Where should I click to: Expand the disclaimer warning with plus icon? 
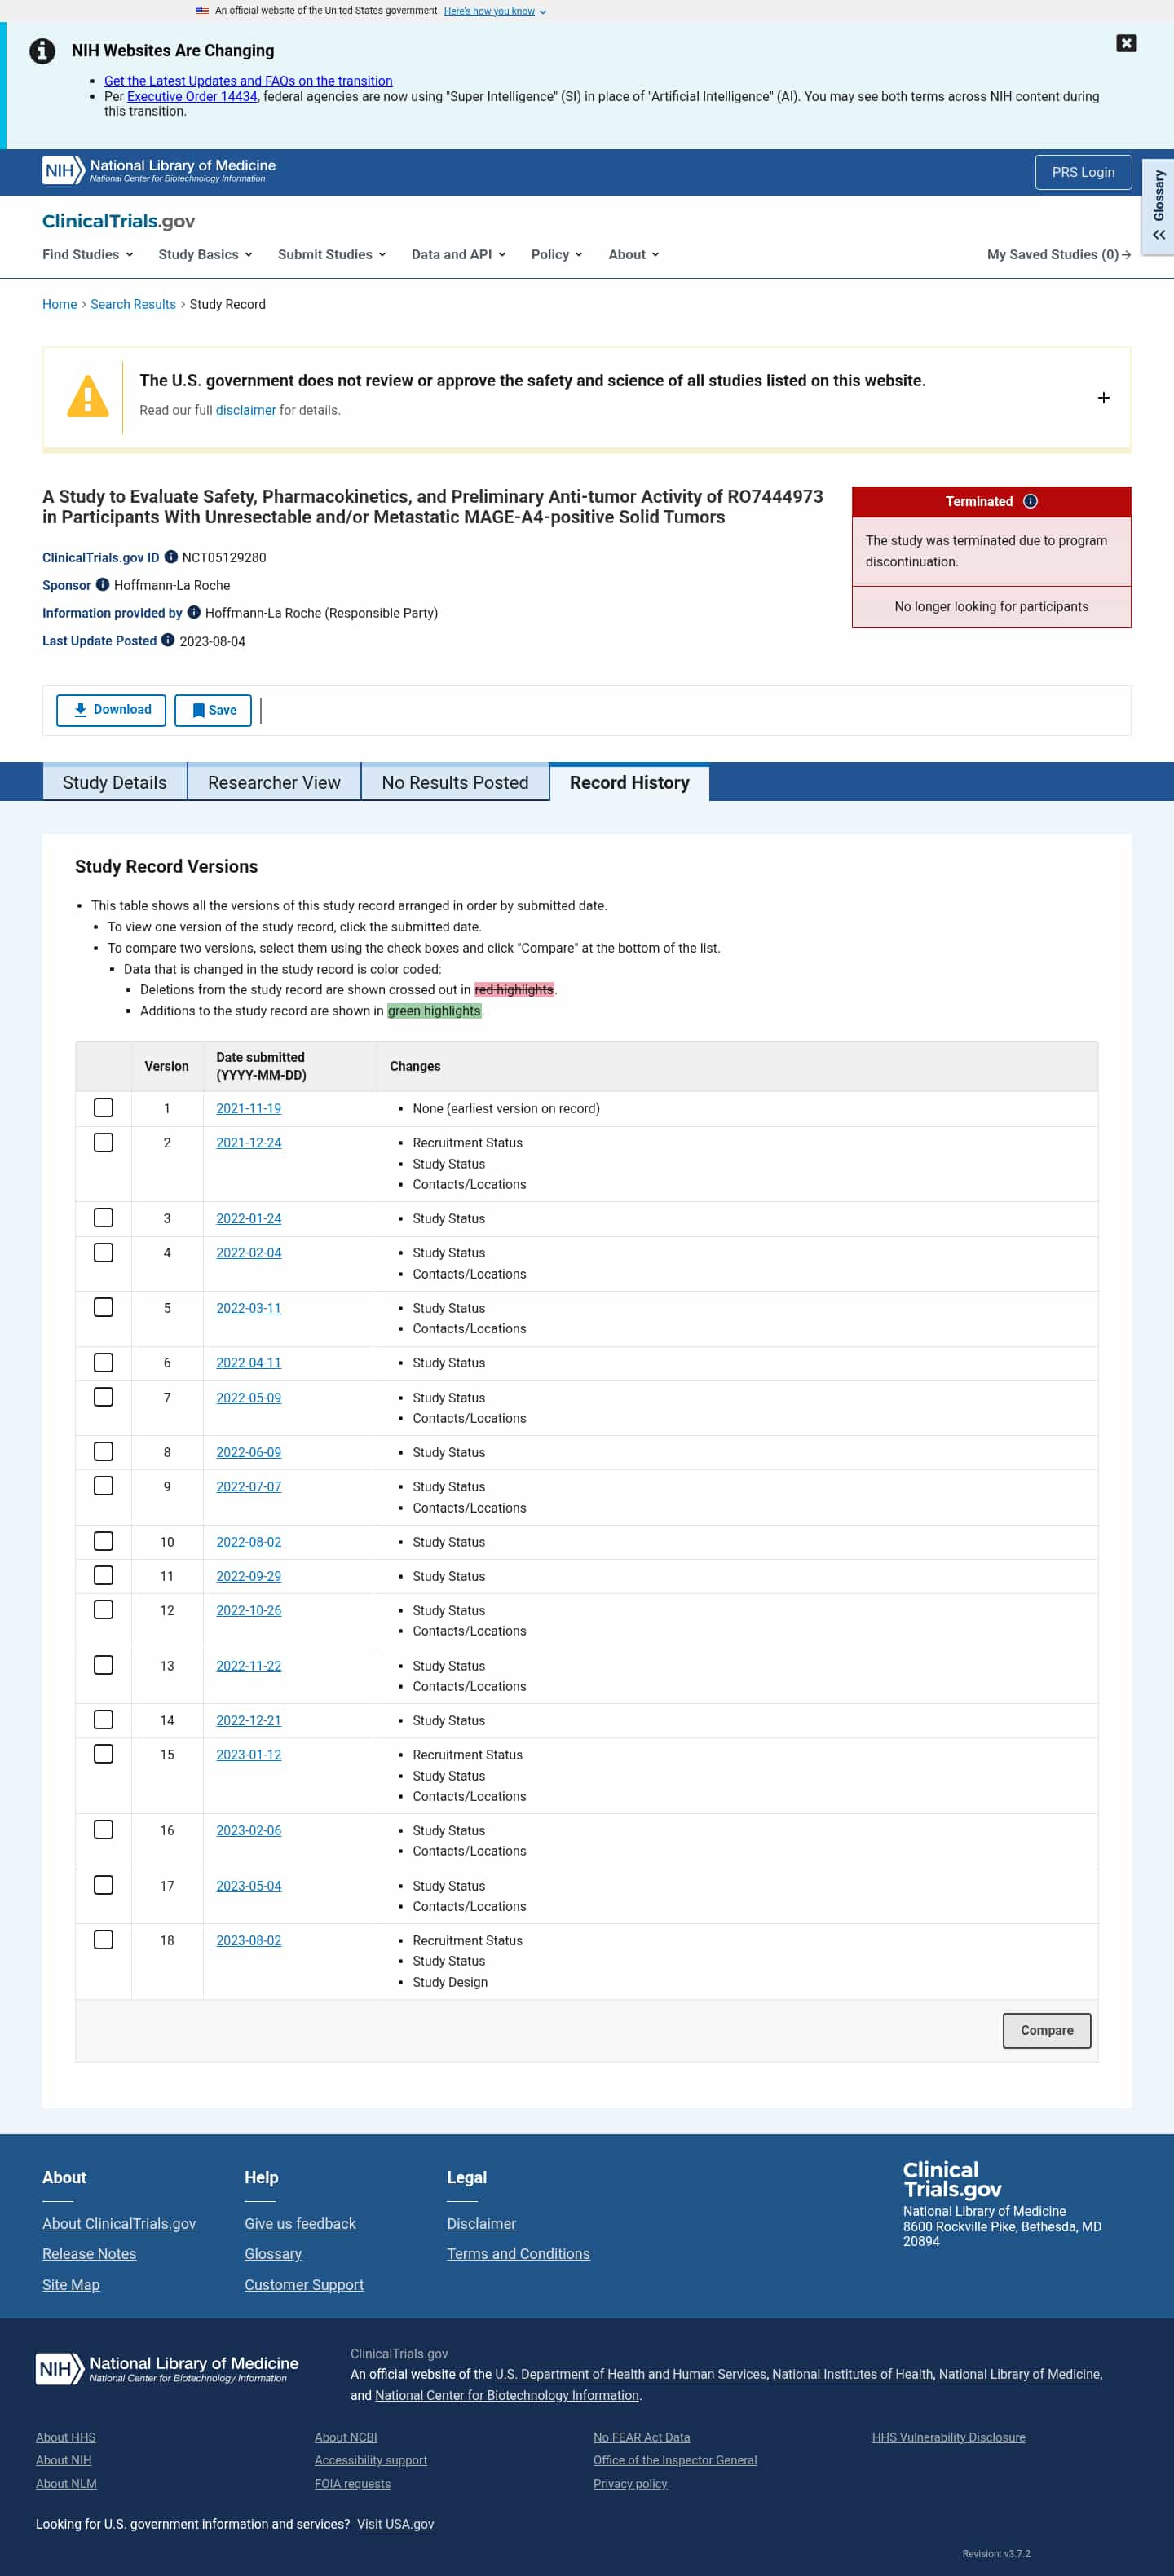point(1103,398)
